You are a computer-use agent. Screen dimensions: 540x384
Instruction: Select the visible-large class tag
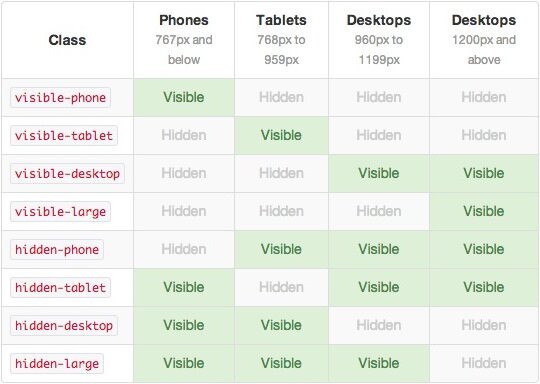pos(60,211)
